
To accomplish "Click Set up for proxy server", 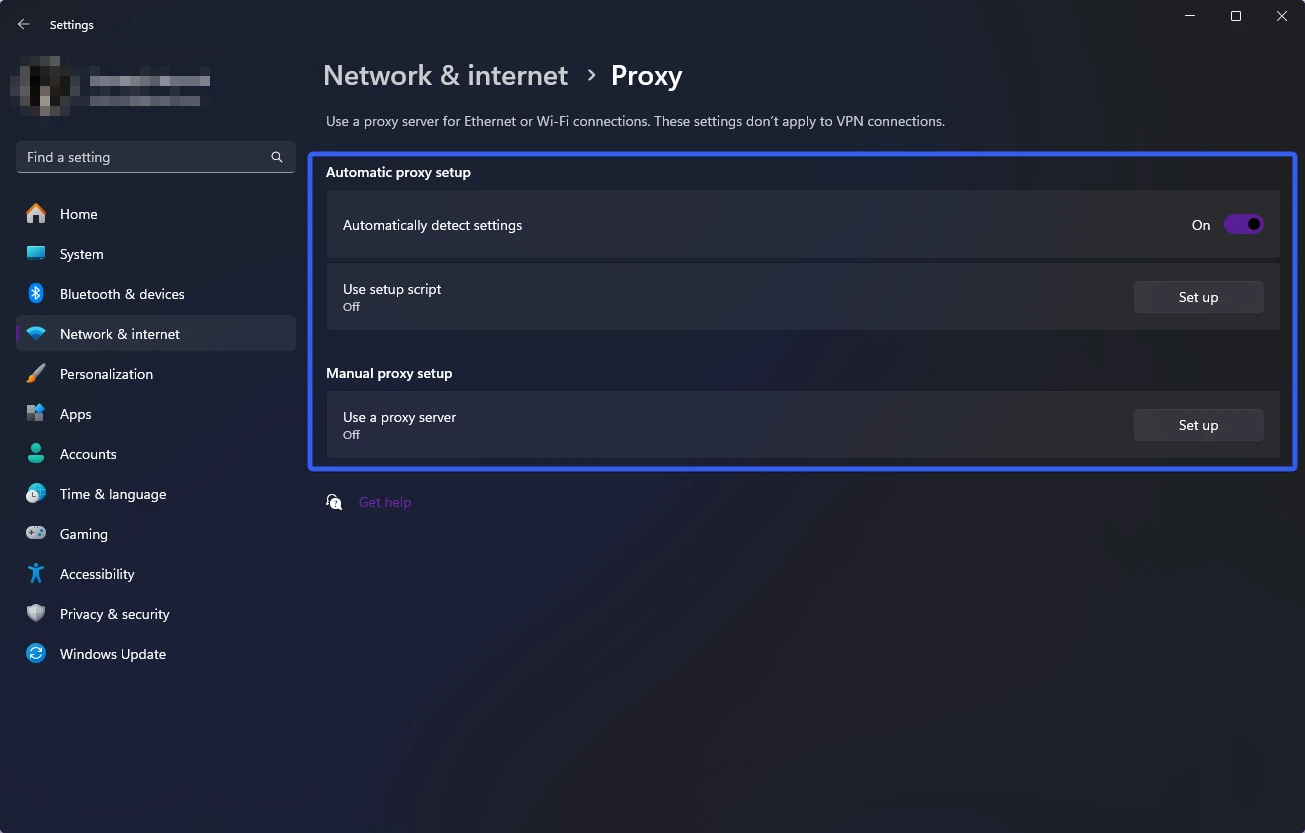I will (1198, 425).
